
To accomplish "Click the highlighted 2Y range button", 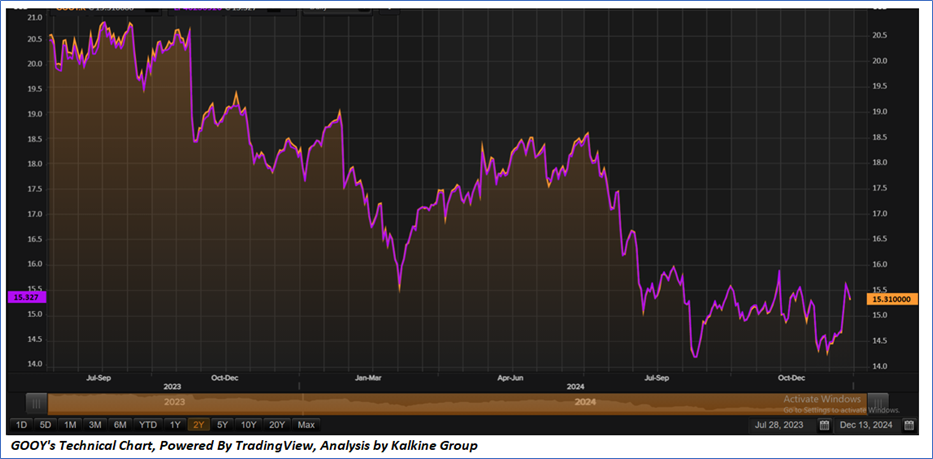I will [199, 425].
